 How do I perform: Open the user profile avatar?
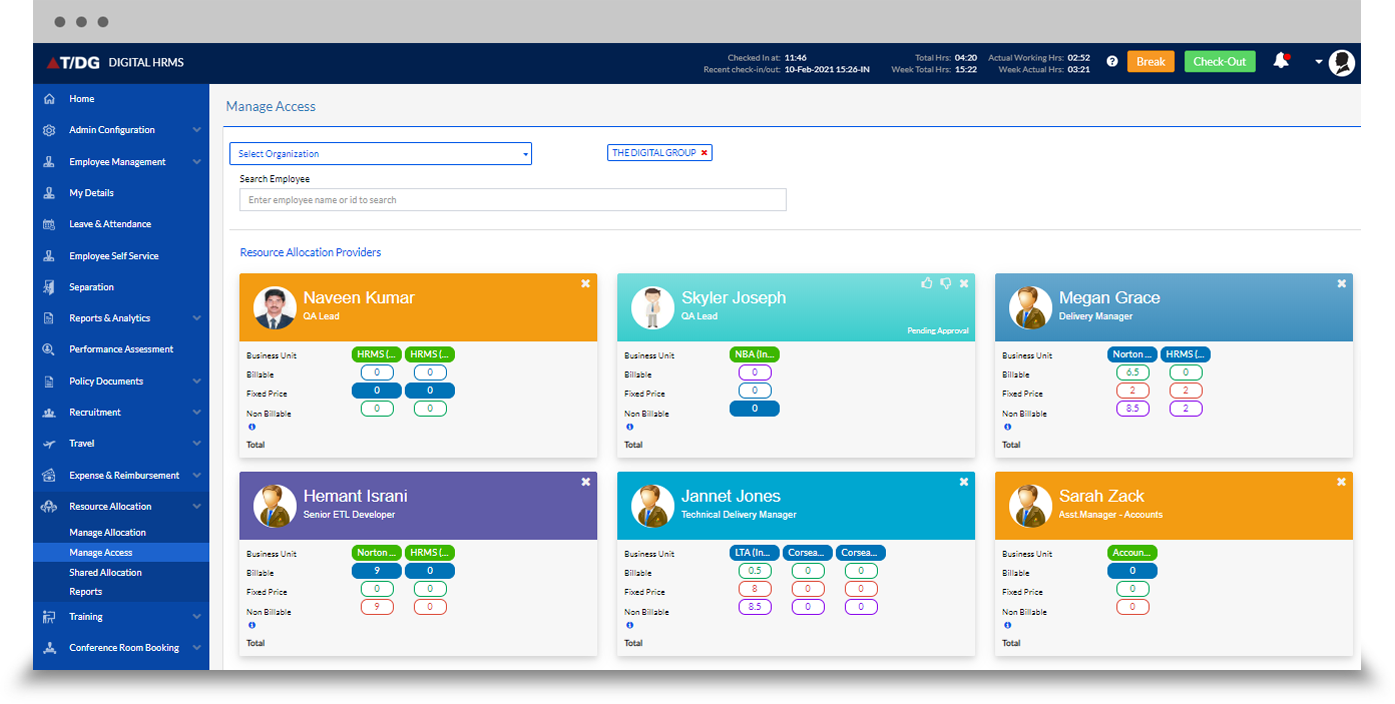point(1342,62)
